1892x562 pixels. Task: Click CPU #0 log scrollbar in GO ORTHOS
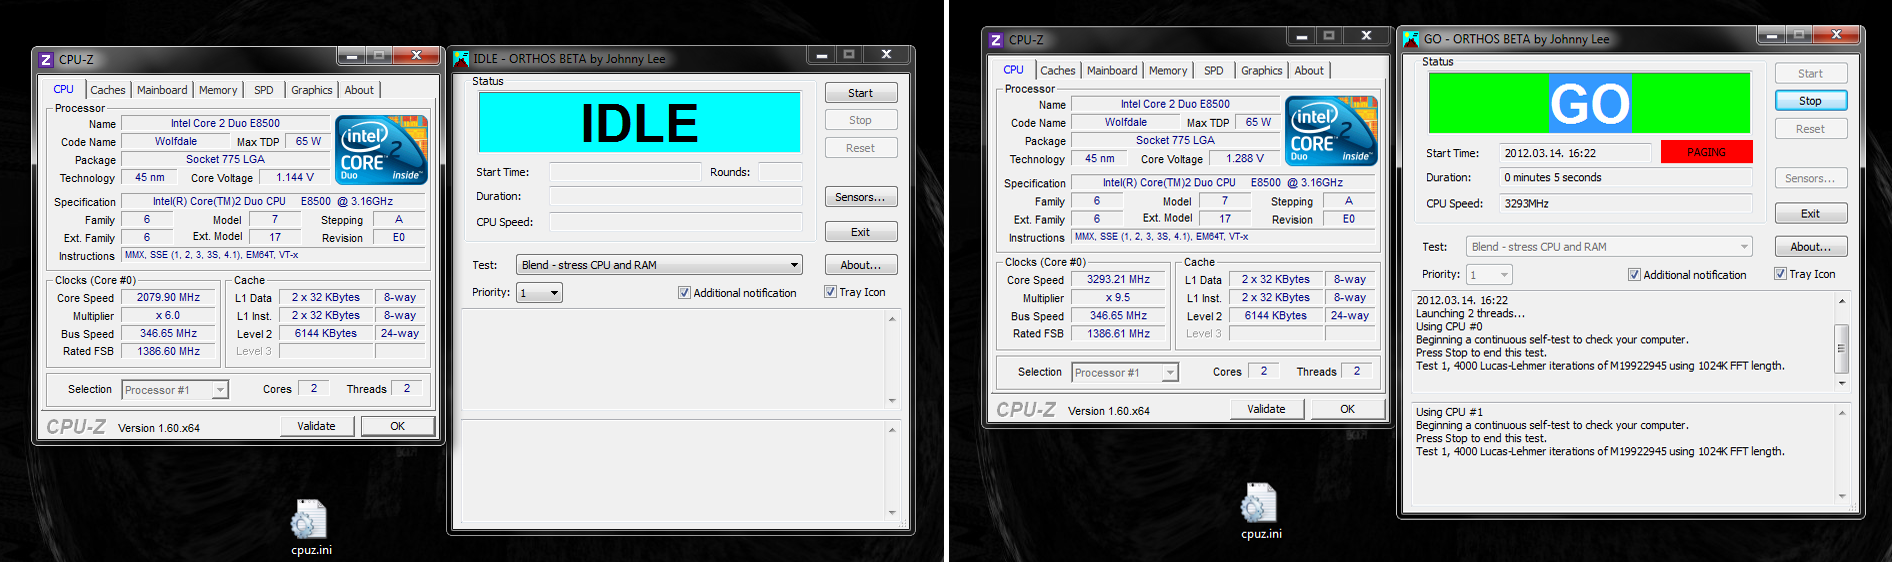[x=1842, y=342]
